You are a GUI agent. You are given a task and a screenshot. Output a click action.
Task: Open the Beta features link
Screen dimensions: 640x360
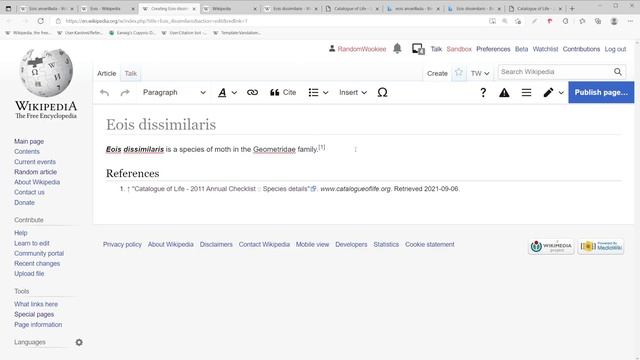click(x=521, y=49)
